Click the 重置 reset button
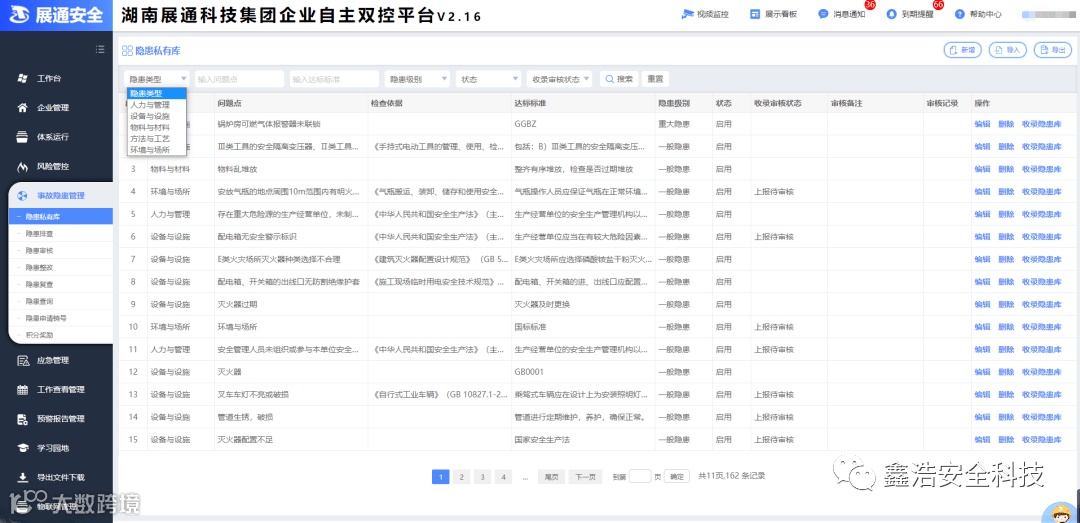 click(655, 79)
